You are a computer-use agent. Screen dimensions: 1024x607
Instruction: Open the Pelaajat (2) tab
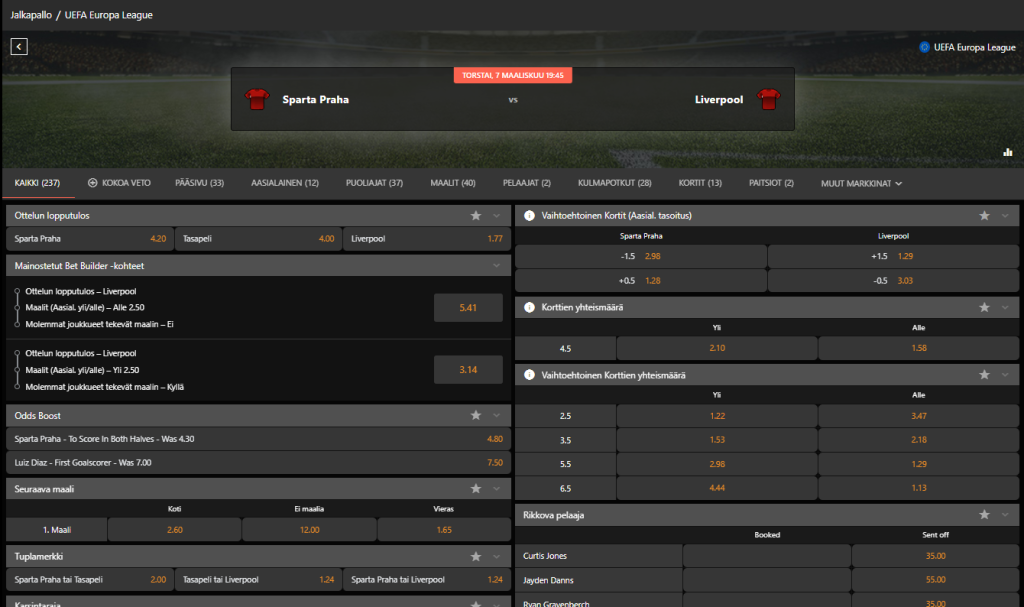[x=526, y=183]
